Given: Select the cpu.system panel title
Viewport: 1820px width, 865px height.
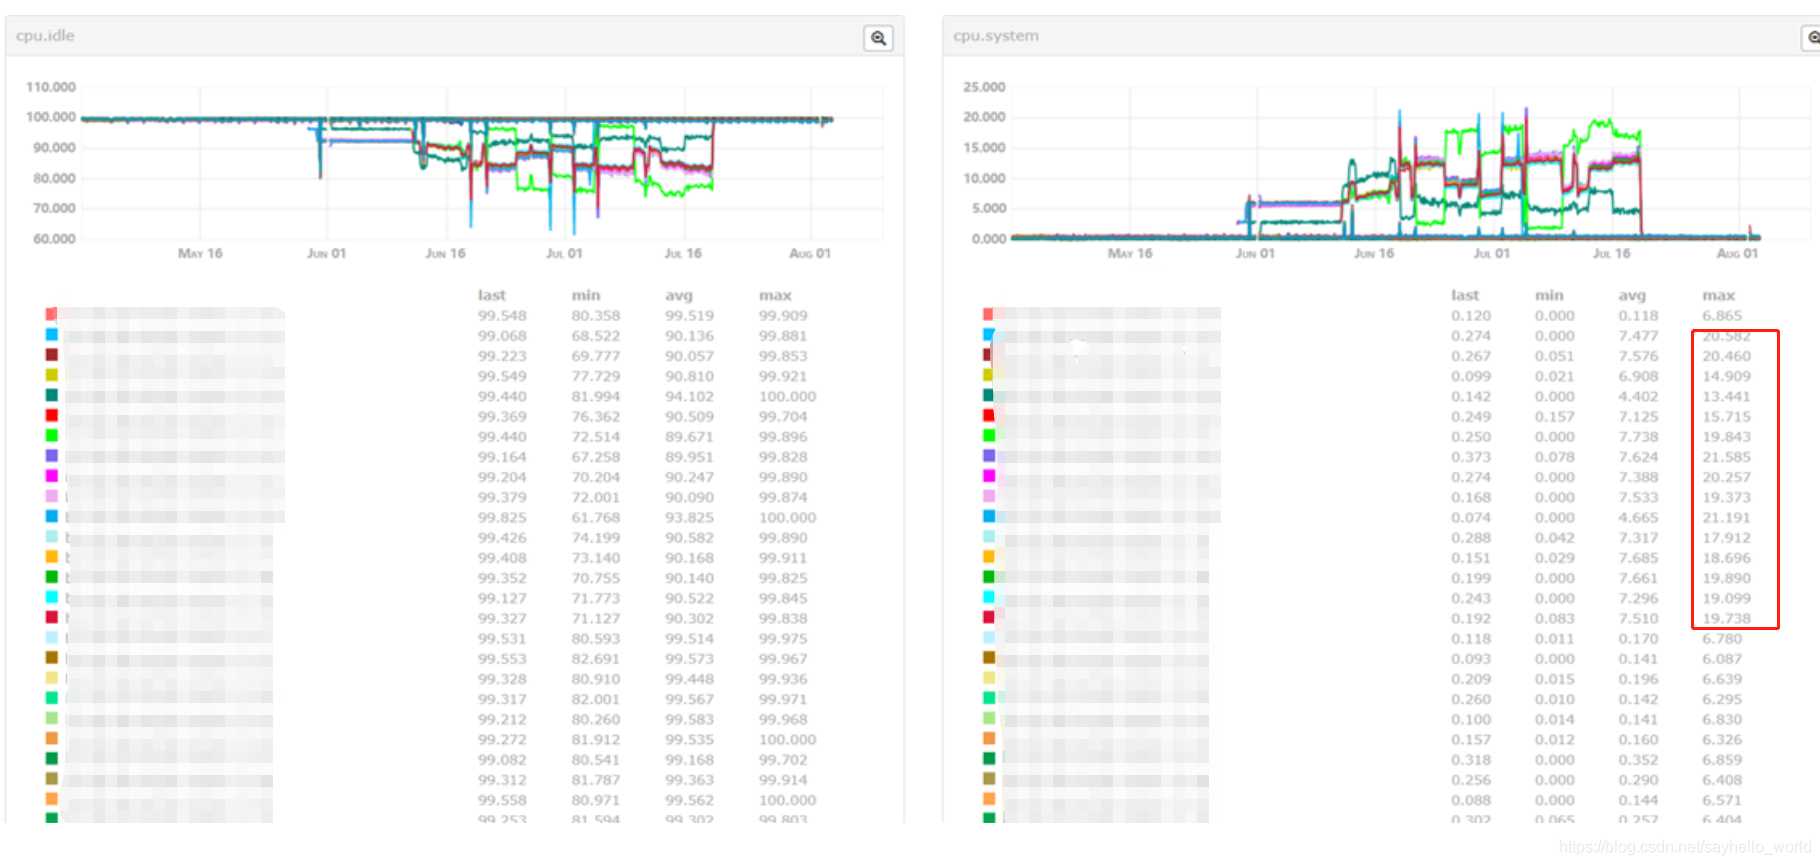Looking at the screenshot, I should (996, 35).
